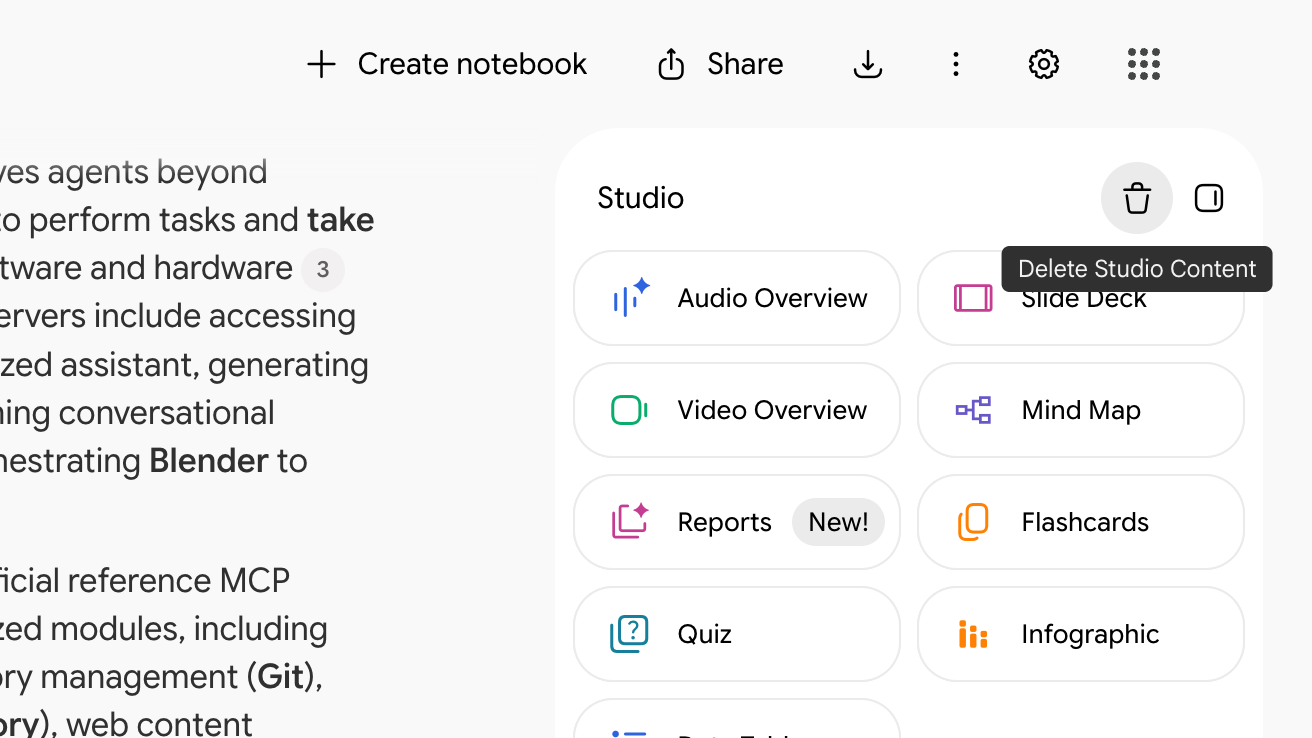
Task: Generate an Infographic
Action: (1081, 634)
